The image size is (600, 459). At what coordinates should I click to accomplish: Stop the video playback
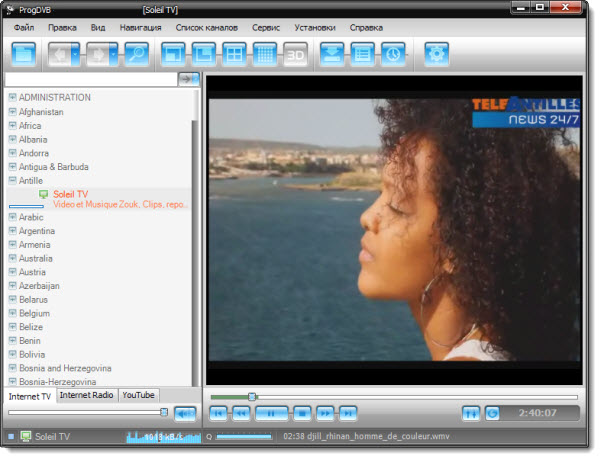pyautogui.click(x=300, y=412)
